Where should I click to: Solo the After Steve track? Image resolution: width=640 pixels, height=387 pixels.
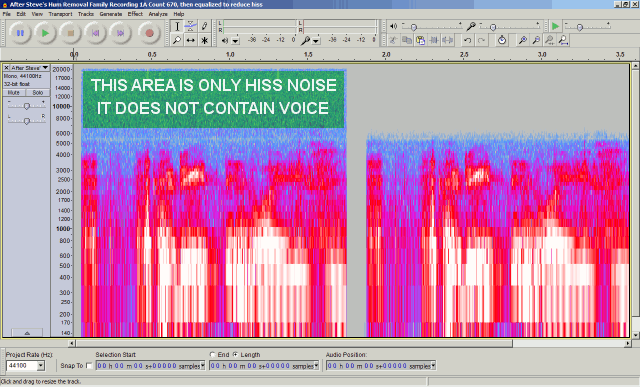click(x=38, y=93)
